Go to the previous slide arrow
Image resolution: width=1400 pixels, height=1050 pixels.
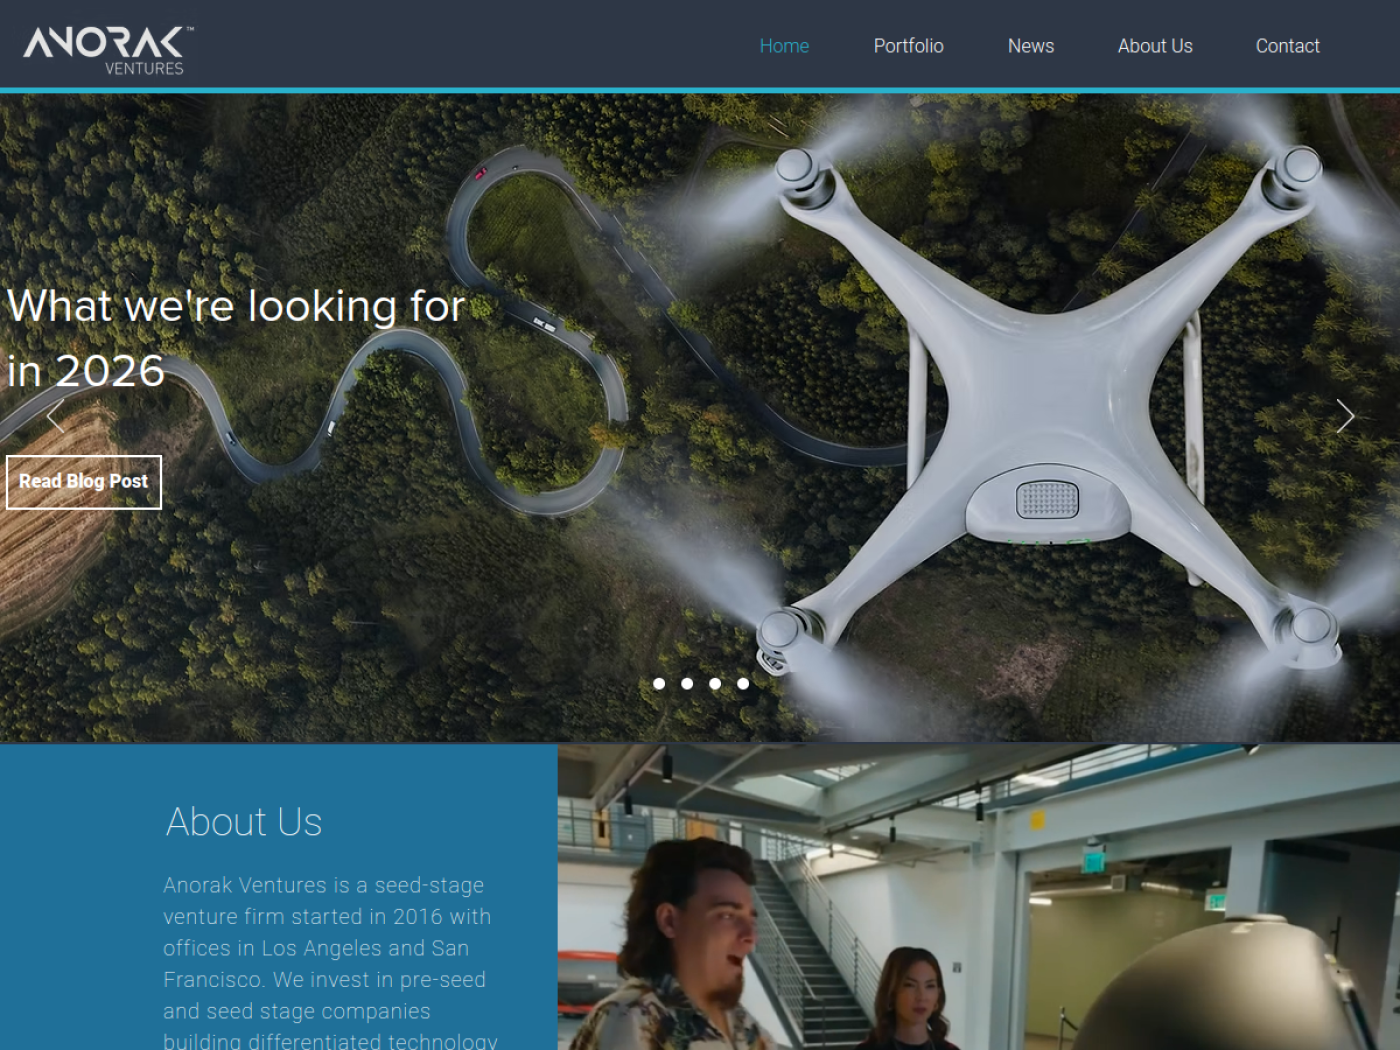54,416
